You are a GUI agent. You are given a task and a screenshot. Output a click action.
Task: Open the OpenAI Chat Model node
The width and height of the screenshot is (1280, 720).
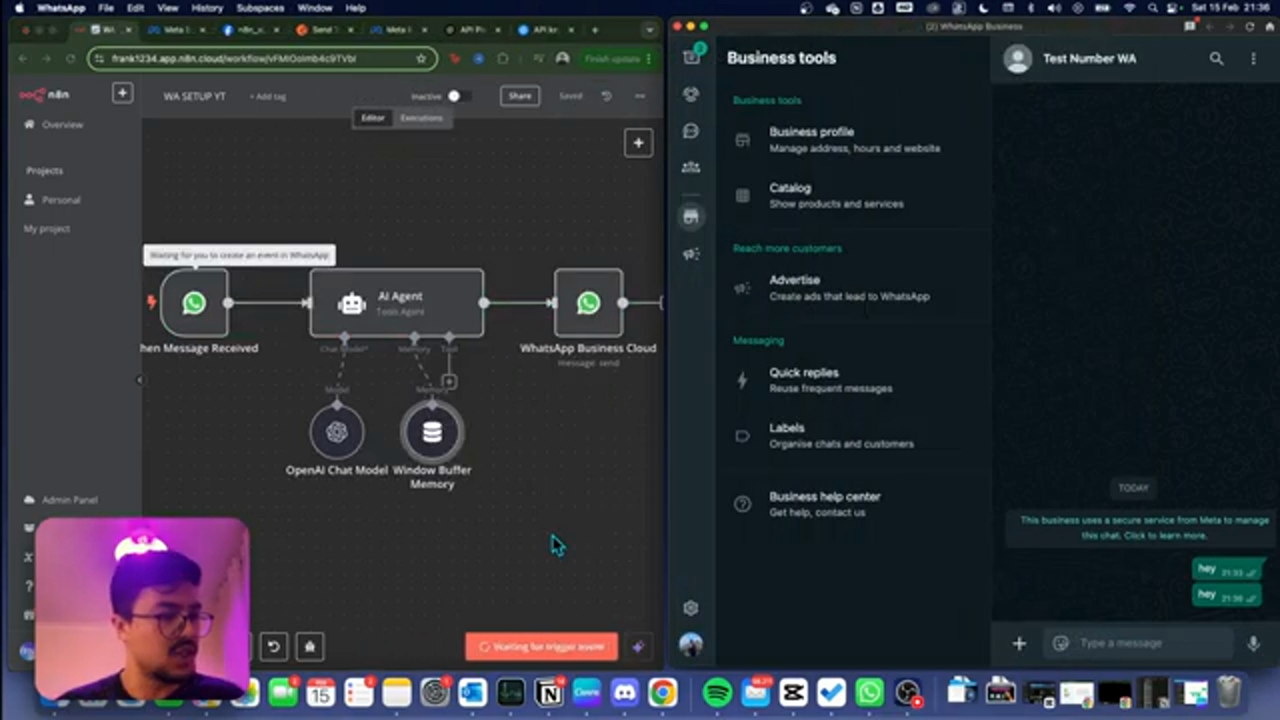(337, 432)
